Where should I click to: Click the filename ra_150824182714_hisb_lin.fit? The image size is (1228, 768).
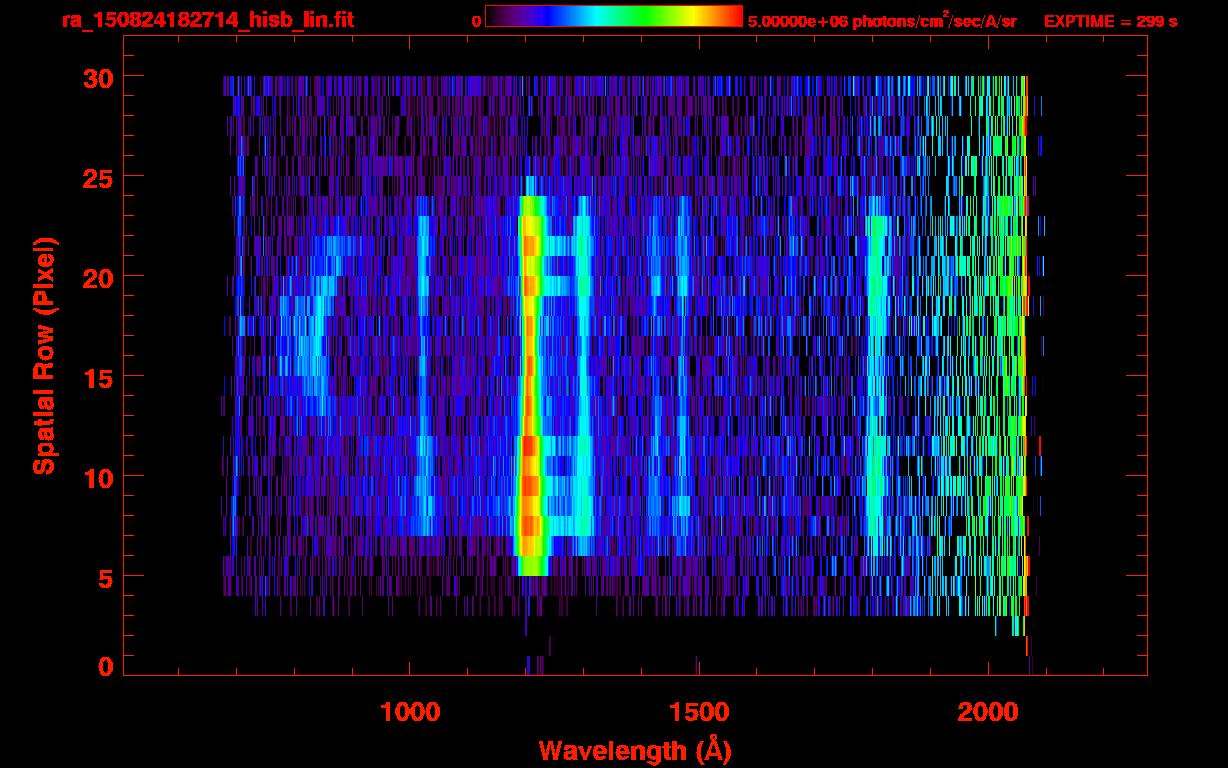pyautogui.click(x=207, y=20)
